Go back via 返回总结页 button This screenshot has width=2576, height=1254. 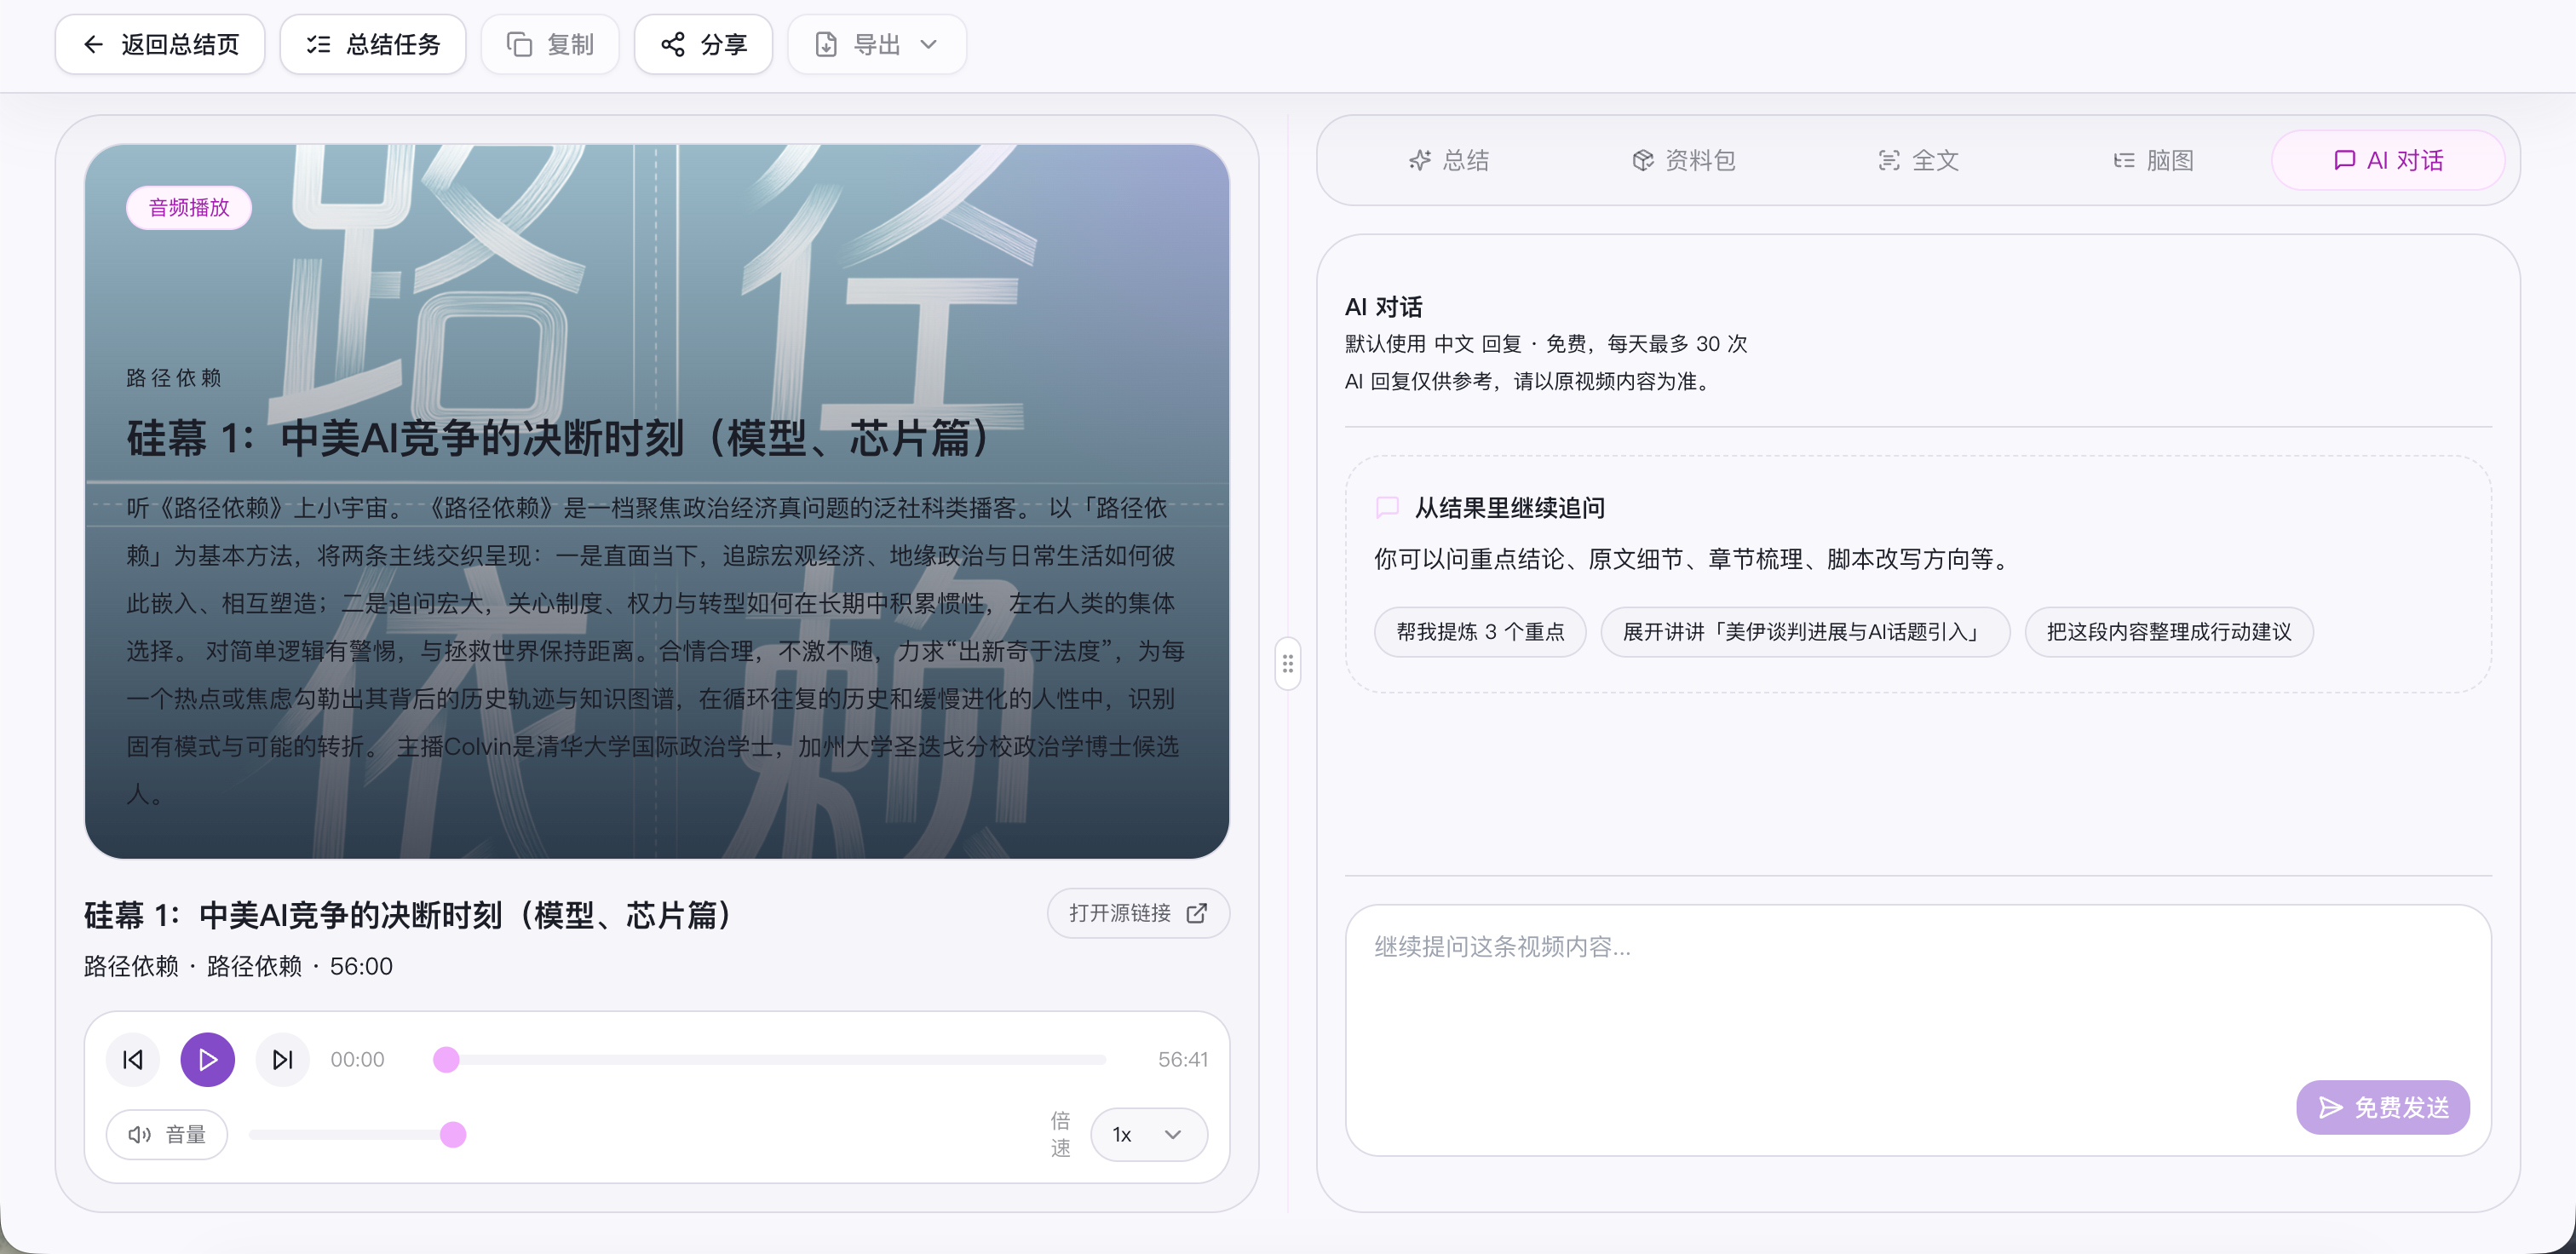click(x=160, y=44)
